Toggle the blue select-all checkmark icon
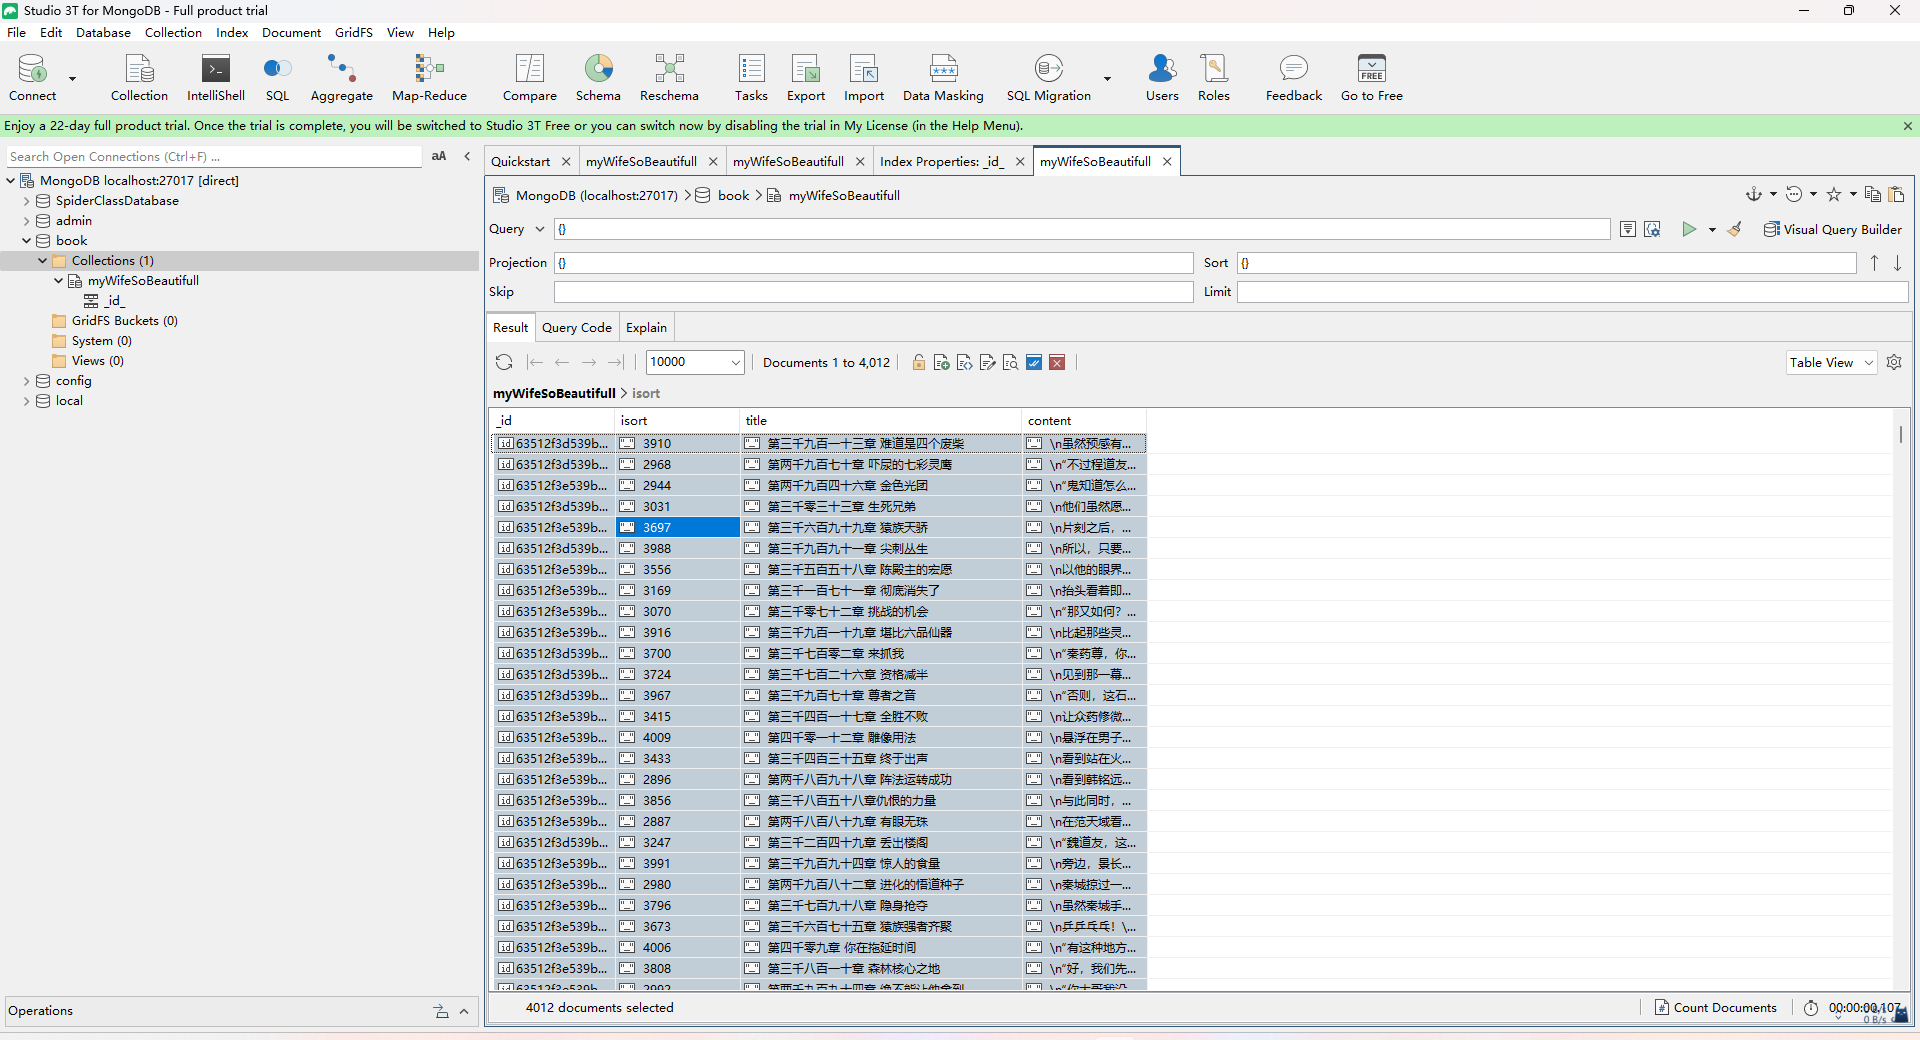 (1034, 362)
